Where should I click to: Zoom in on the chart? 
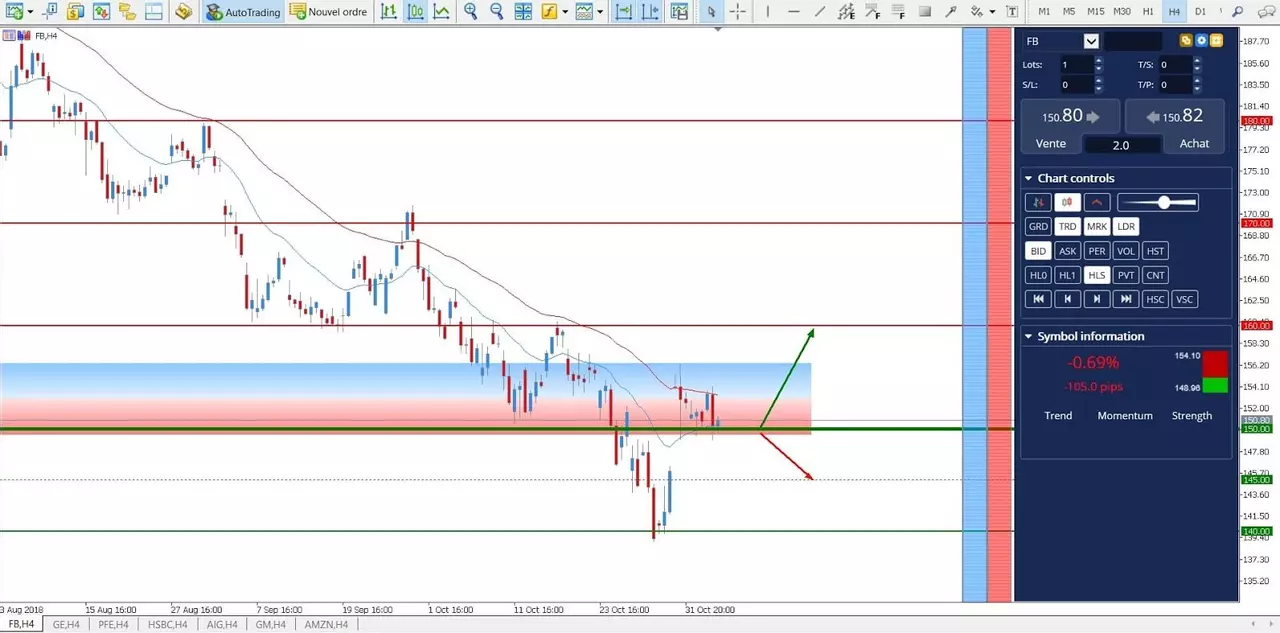click(x=470, y=12)
